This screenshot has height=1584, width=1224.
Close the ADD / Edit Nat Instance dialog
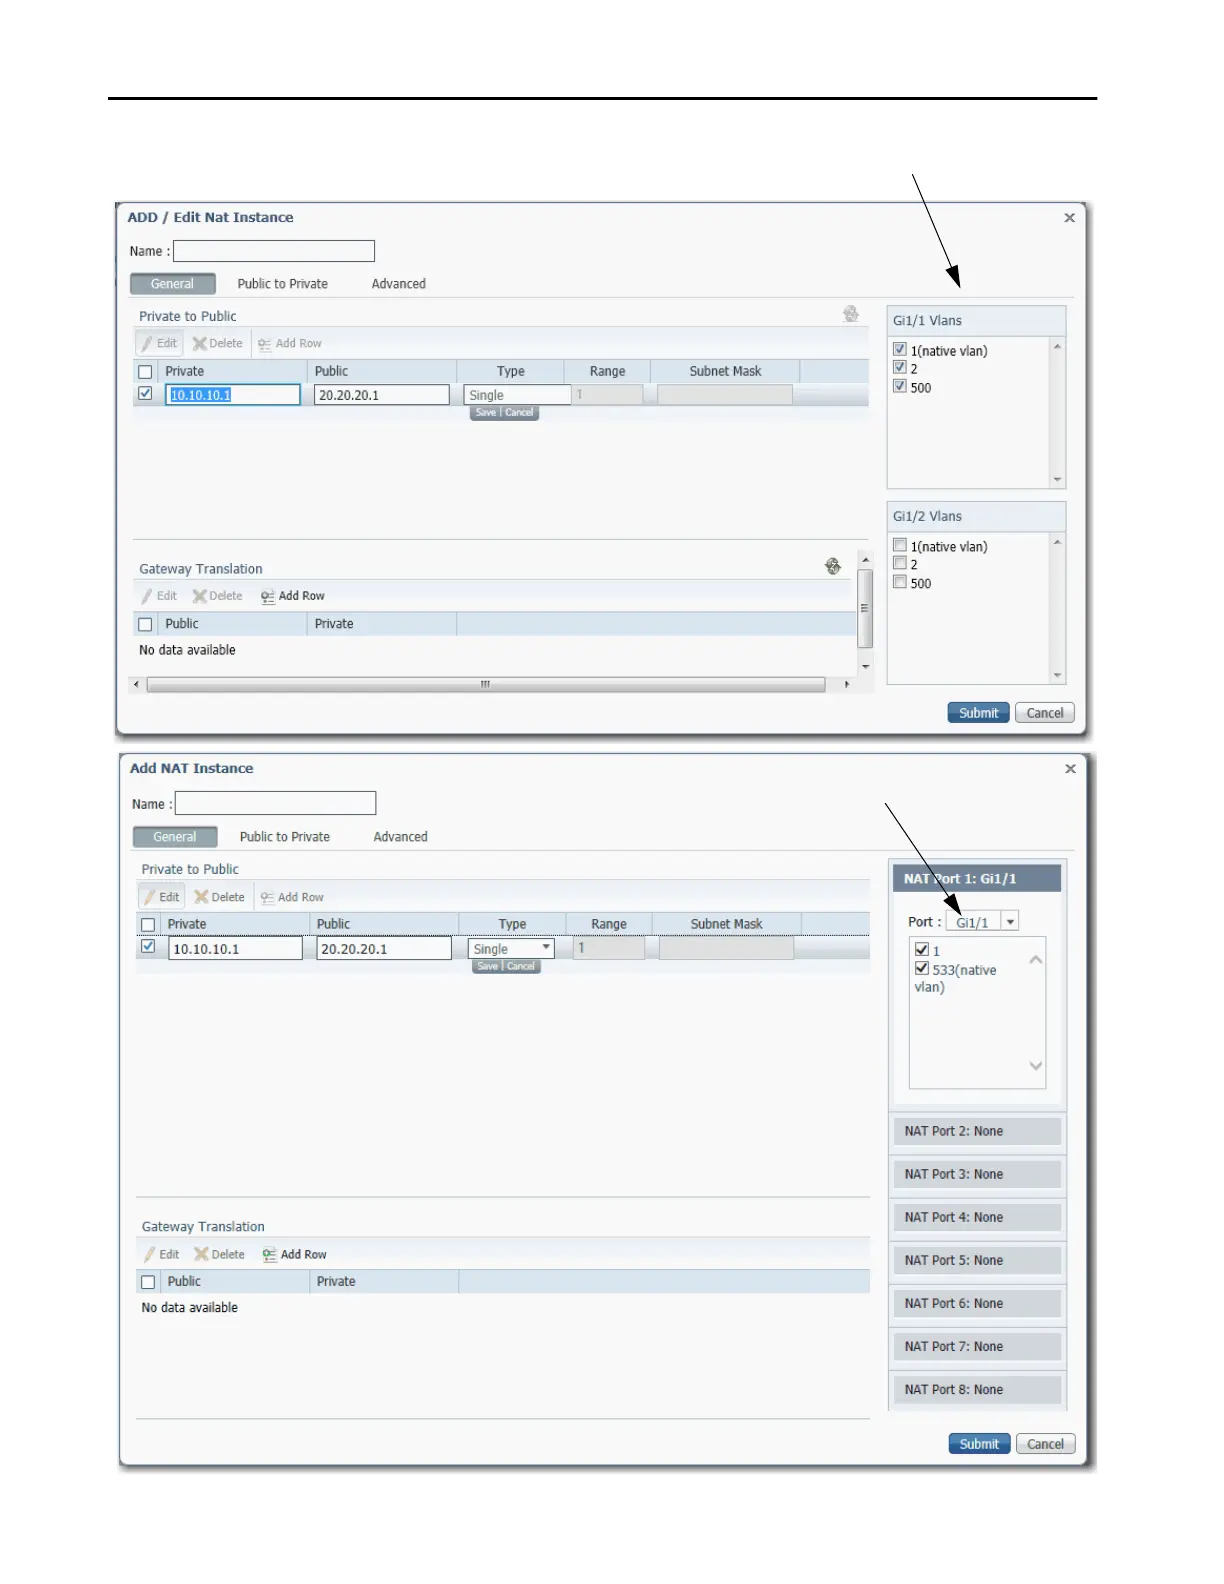click(x=1070, y=217)
